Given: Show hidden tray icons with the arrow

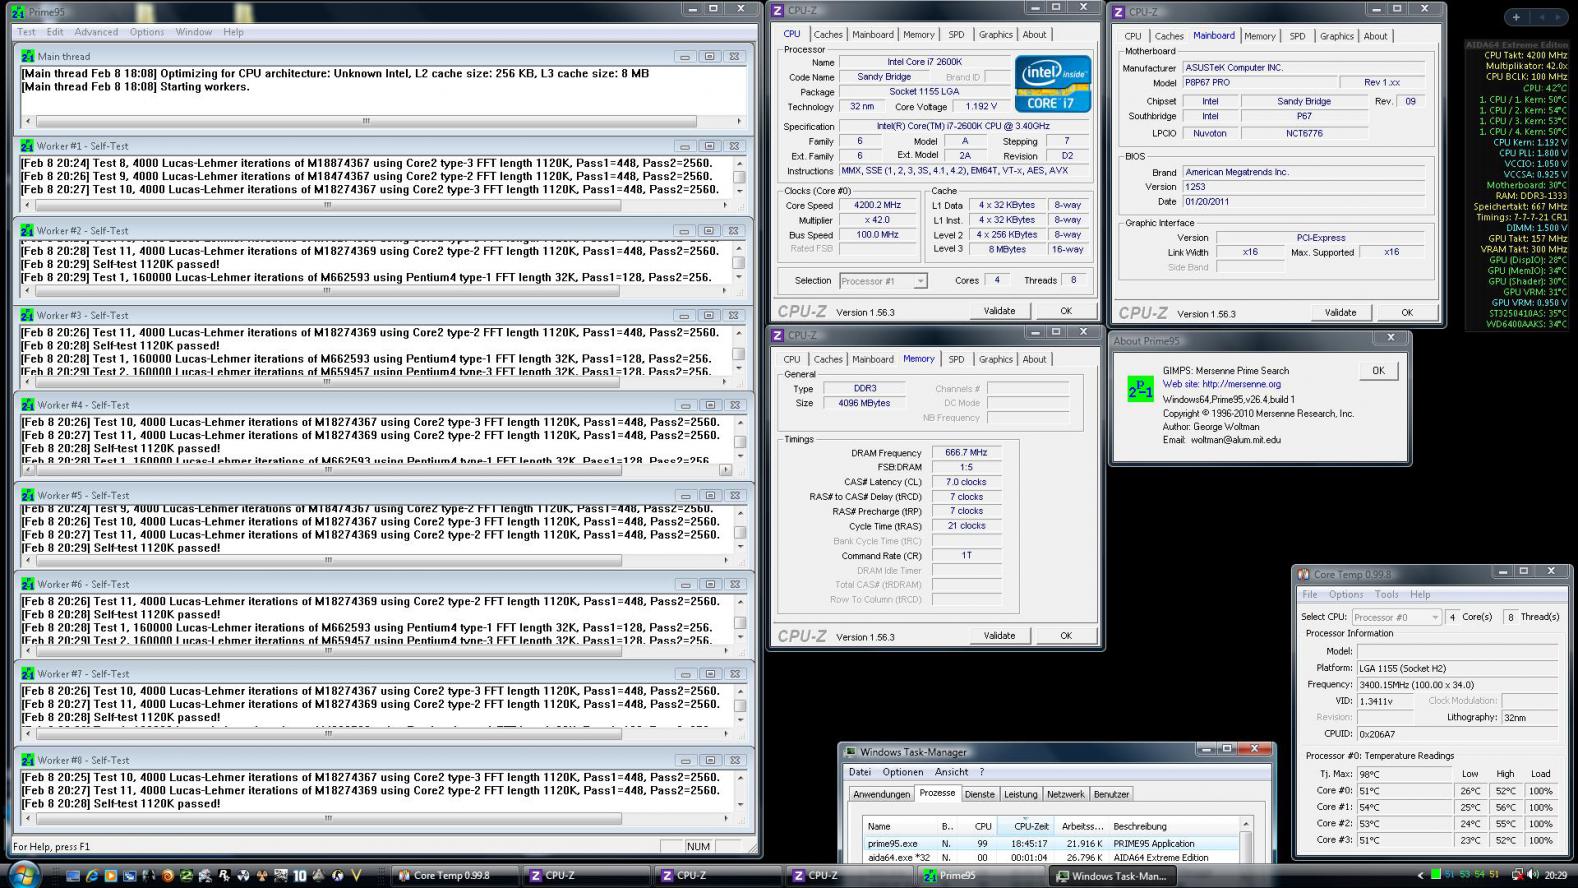Looking at the screenshot, I should click(x=1420, y=875).
